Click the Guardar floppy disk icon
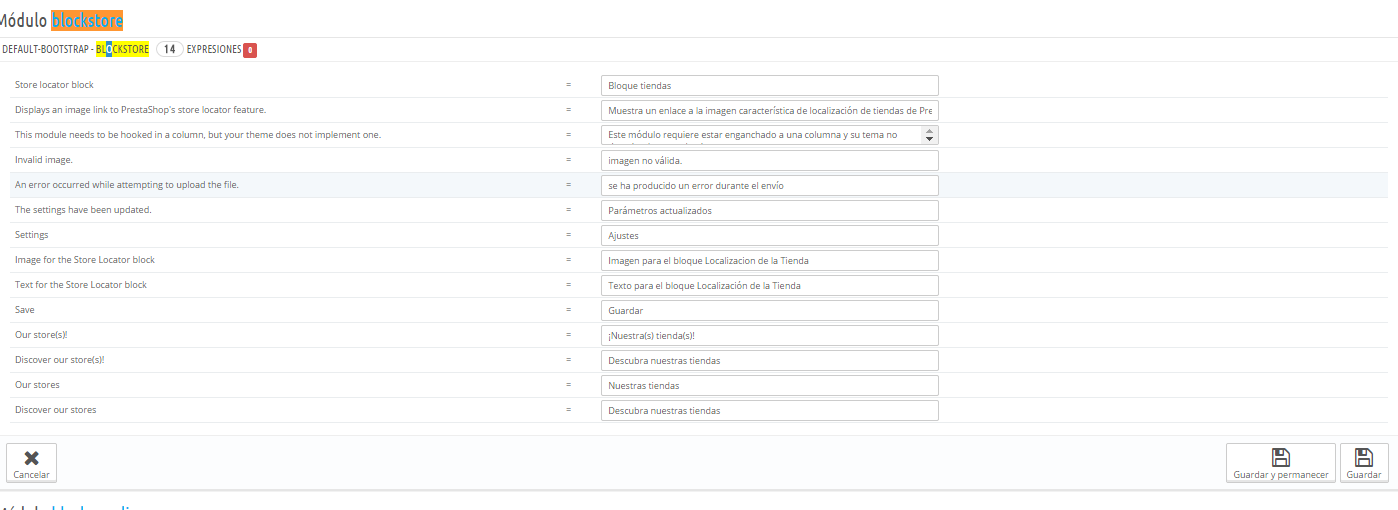This screenshot has width=1398, height=510. pyautogui.click(x=1363, y=457)
